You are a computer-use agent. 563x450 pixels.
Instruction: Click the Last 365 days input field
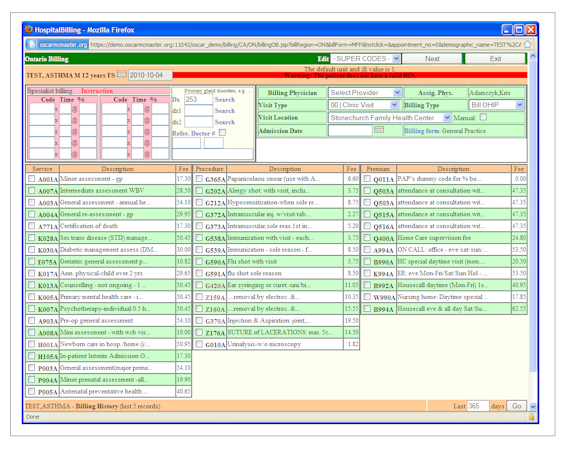(478, 406)
